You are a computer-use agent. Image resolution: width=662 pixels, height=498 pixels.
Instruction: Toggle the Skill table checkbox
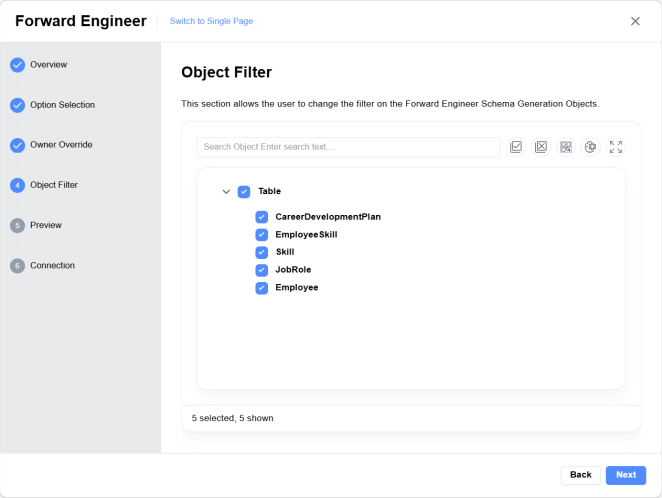[x=262, y=252]
